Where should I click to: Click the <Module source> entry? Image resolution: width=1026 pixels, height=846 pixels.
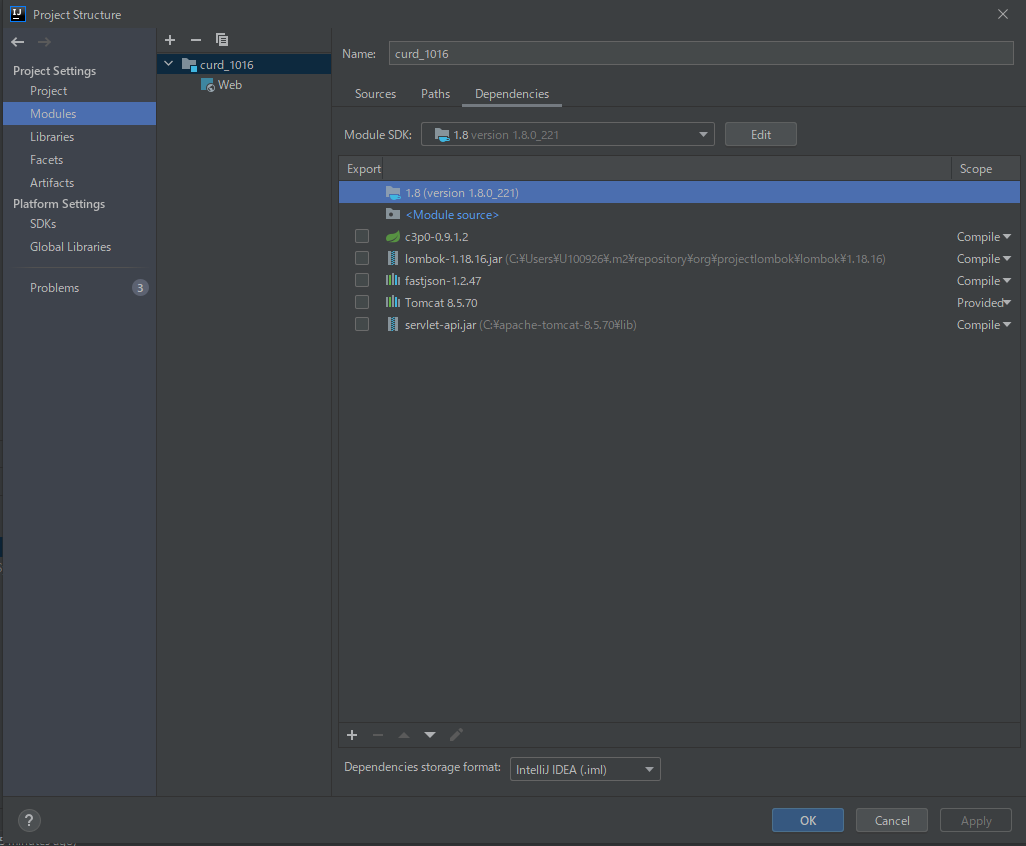(452, 215)
